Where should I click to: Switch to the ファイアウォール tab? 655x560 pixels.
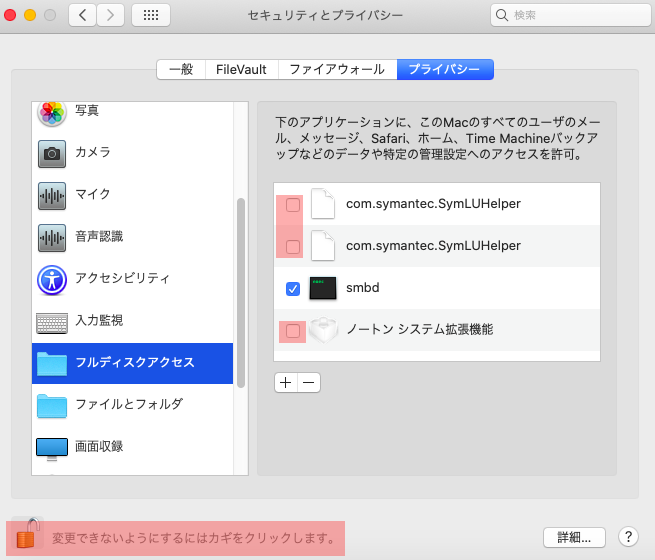click(336, 70)
